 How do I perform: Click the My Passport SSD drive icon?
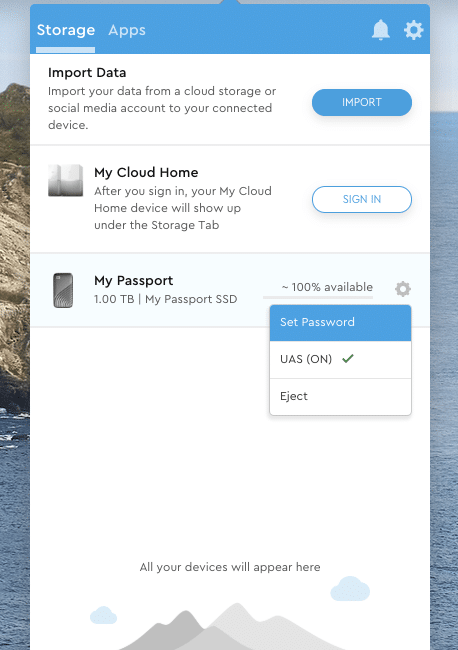point(63,290)
